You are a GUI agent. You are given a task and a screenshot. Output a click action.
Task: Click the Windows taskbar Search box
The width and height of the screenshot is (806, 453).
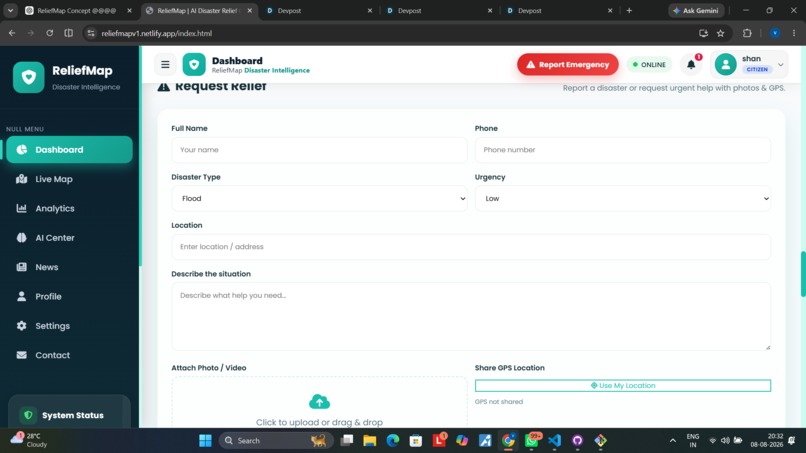click(276, 441)
